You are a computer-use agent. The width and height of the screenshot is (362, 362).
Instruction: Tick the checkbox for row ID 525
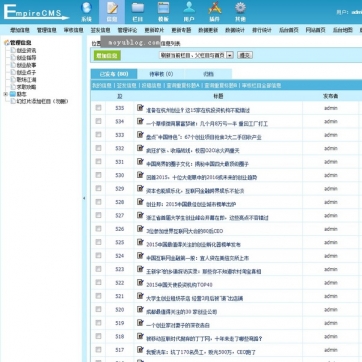[98, 242]
